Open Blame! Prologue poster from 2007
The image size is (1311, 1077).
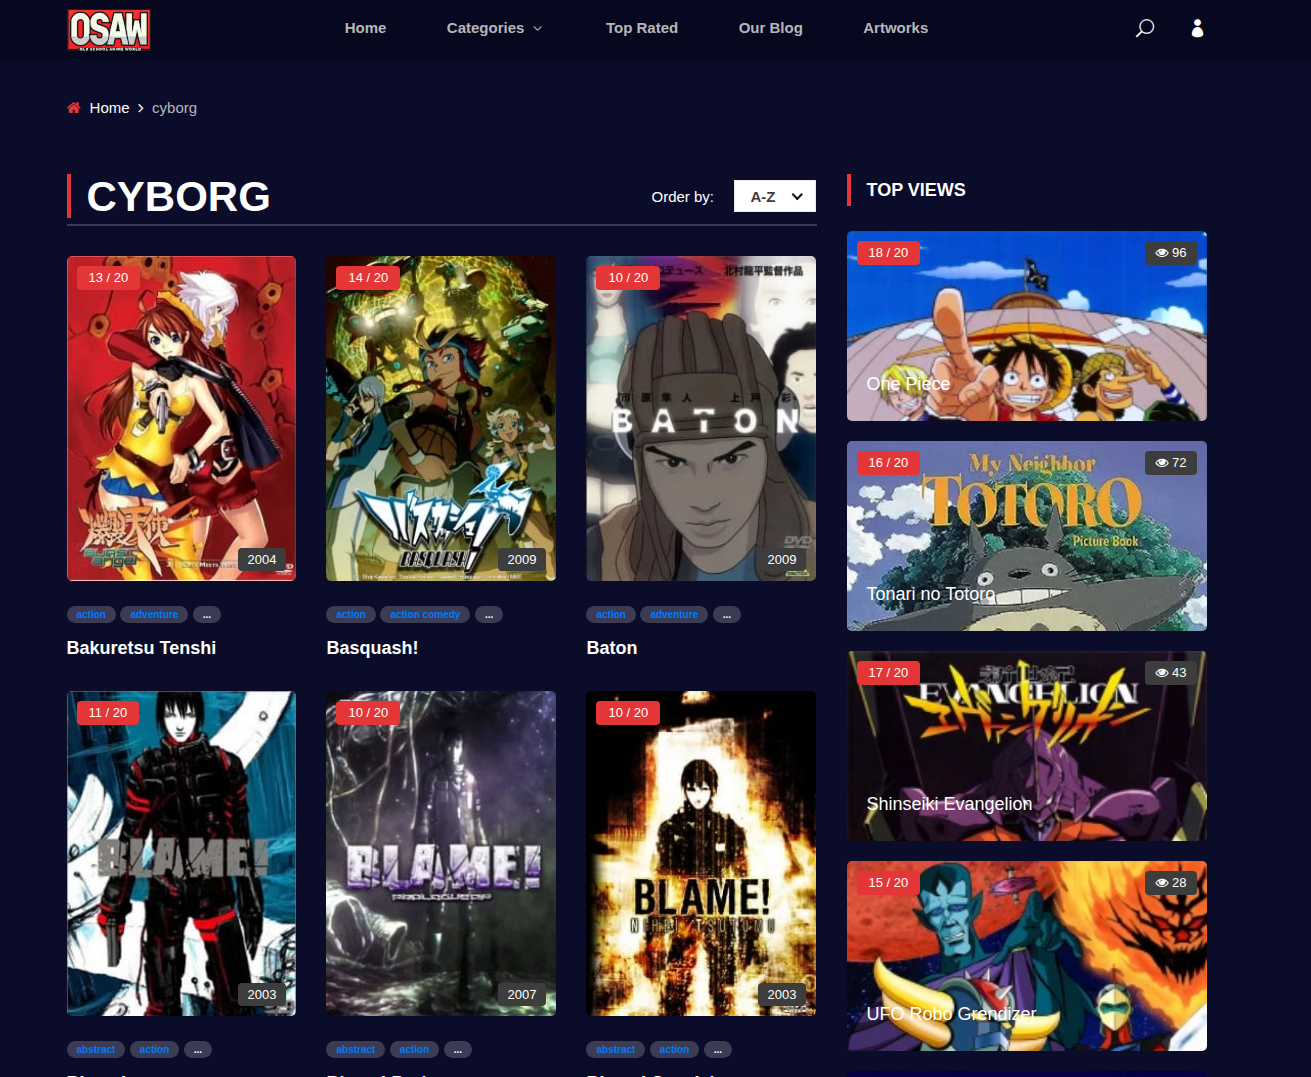[441, 854]
